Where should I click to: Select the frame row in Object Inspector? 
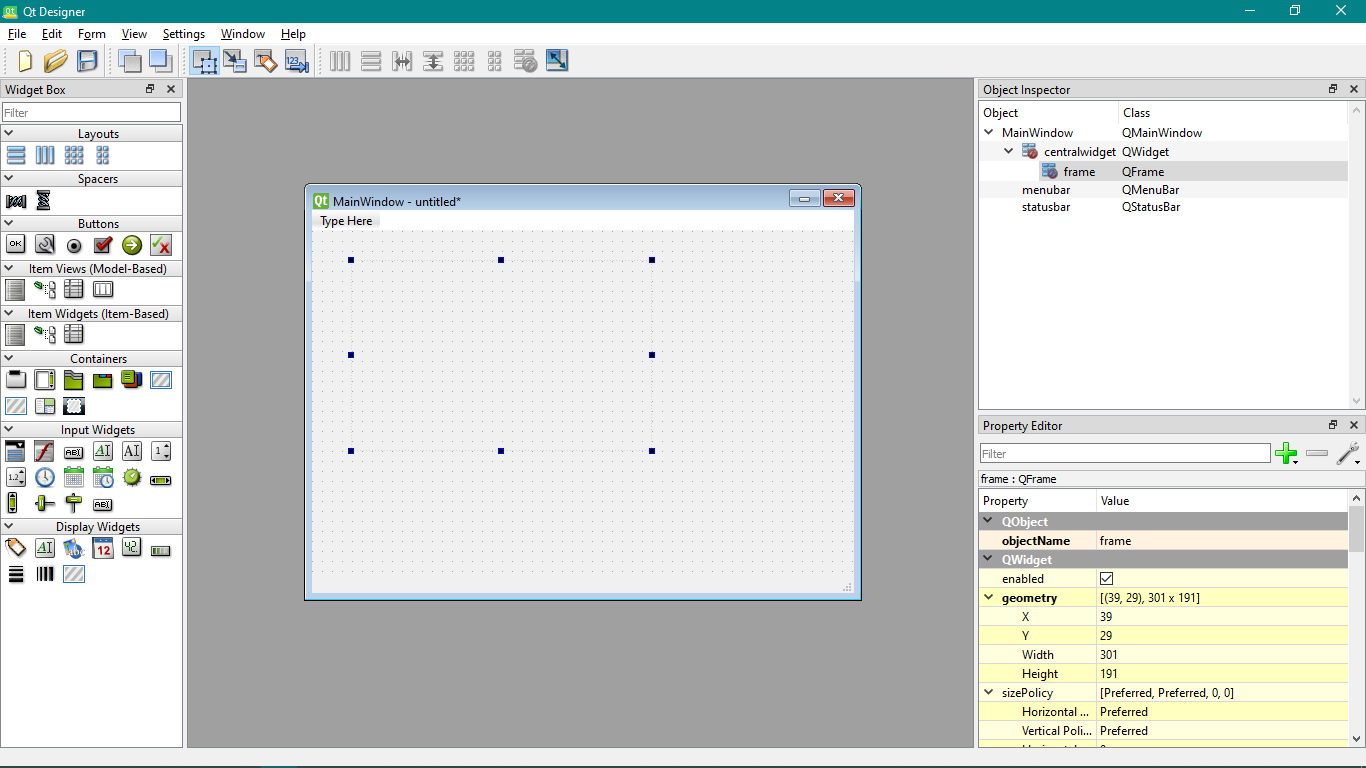click(x=1163, y=172)
